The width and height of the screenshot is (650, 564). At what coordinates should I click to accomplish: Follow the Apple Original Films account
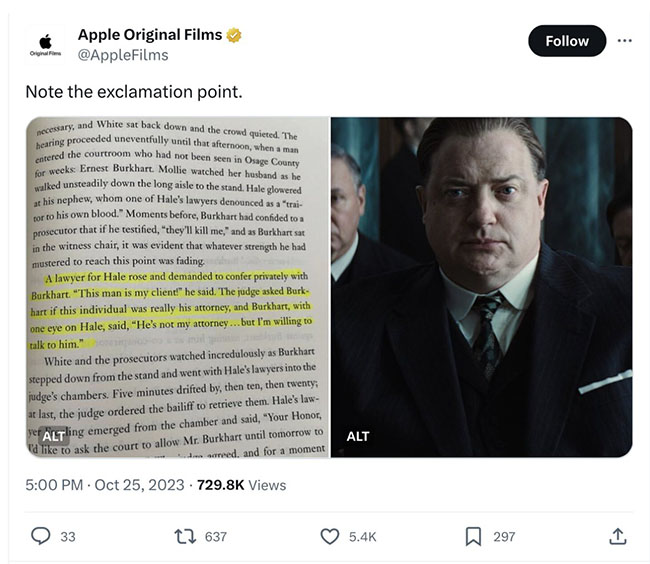(567, 41)
